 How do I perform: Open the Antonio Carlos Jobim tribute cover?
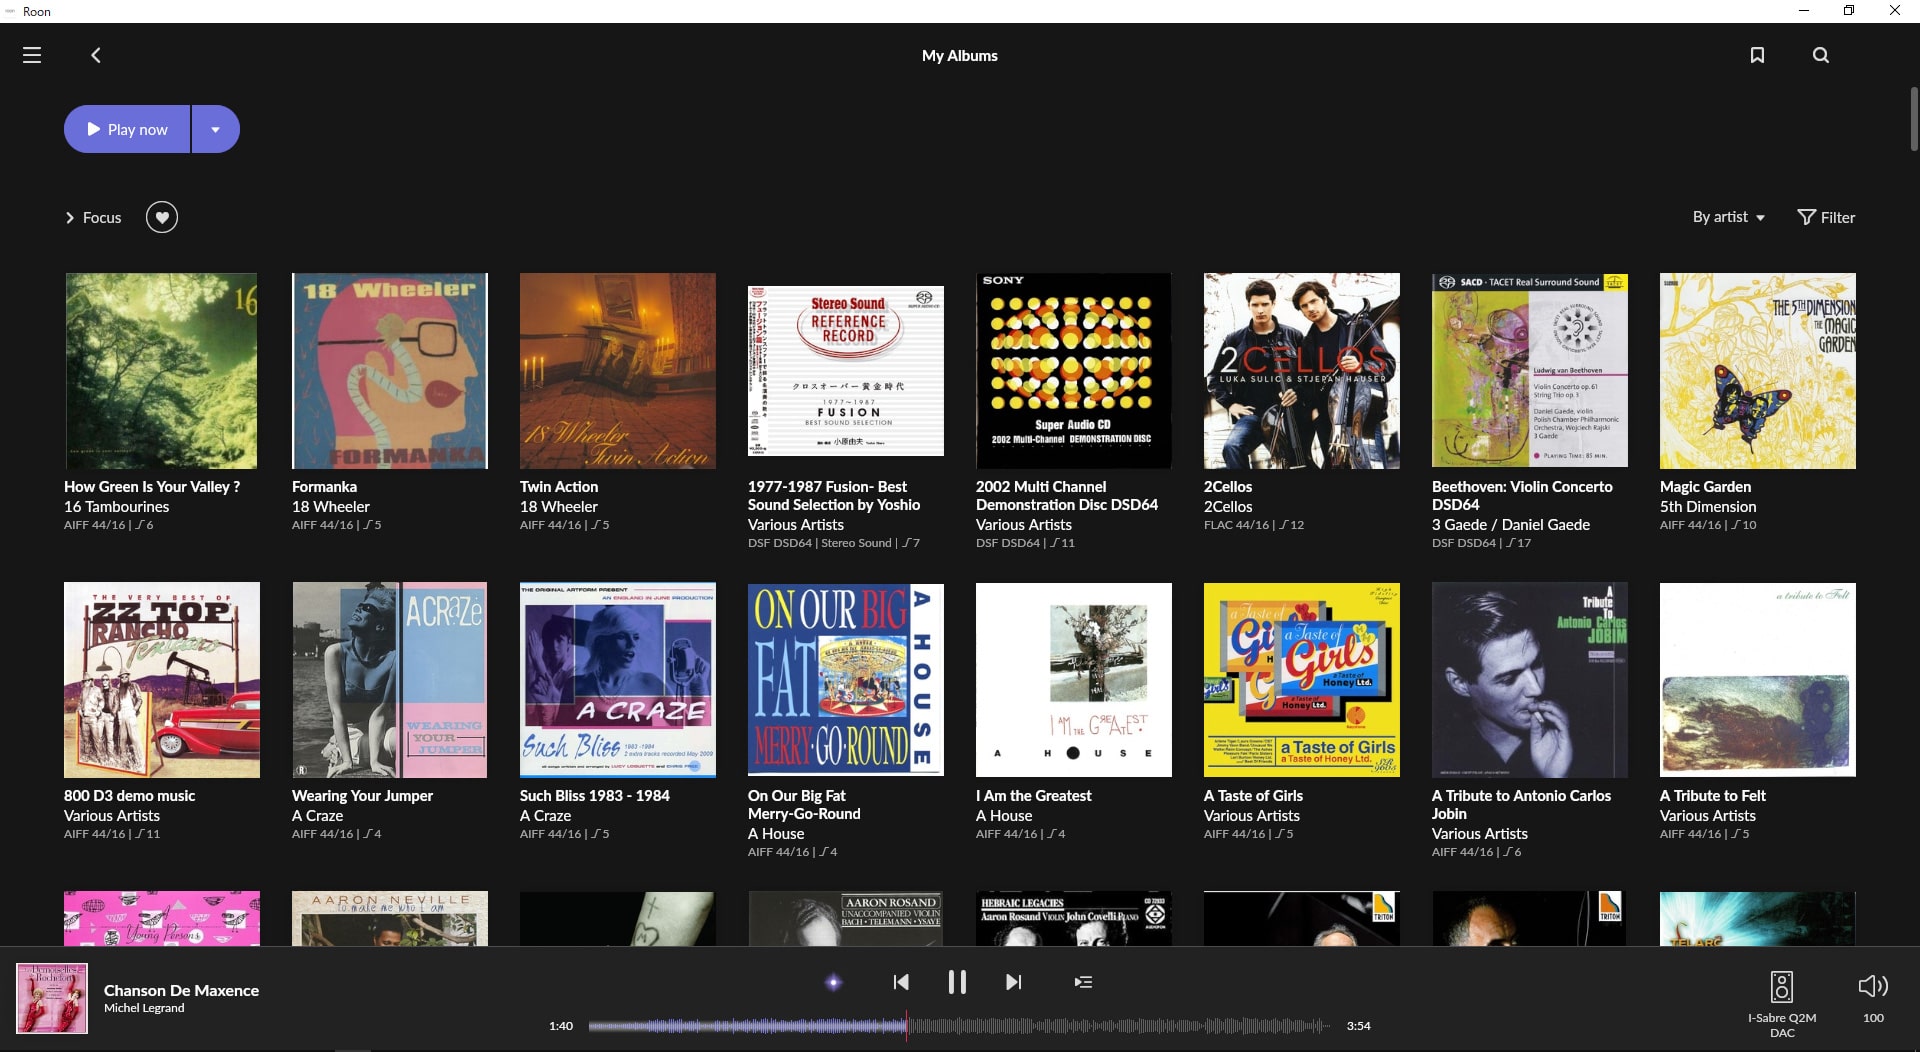pyautogui.click(x=1530, y=680)
